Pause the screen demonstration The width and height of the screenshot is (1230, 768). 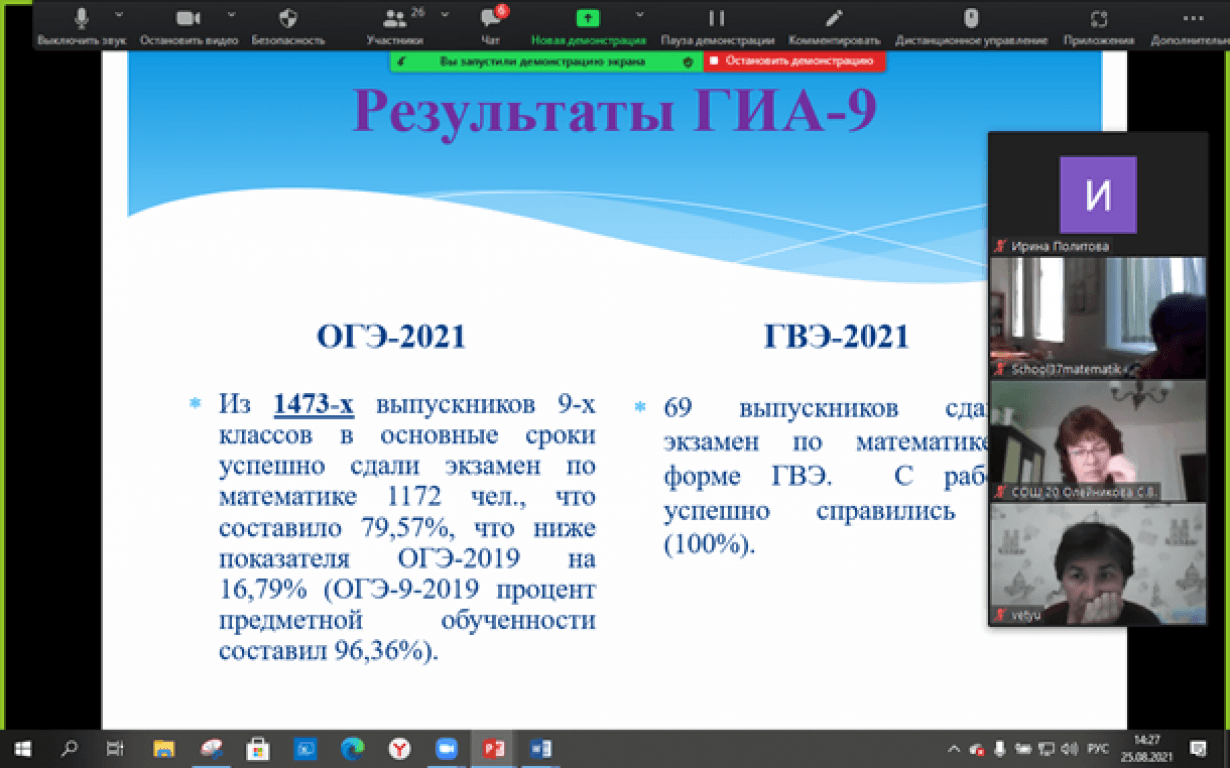coord(716,19)
